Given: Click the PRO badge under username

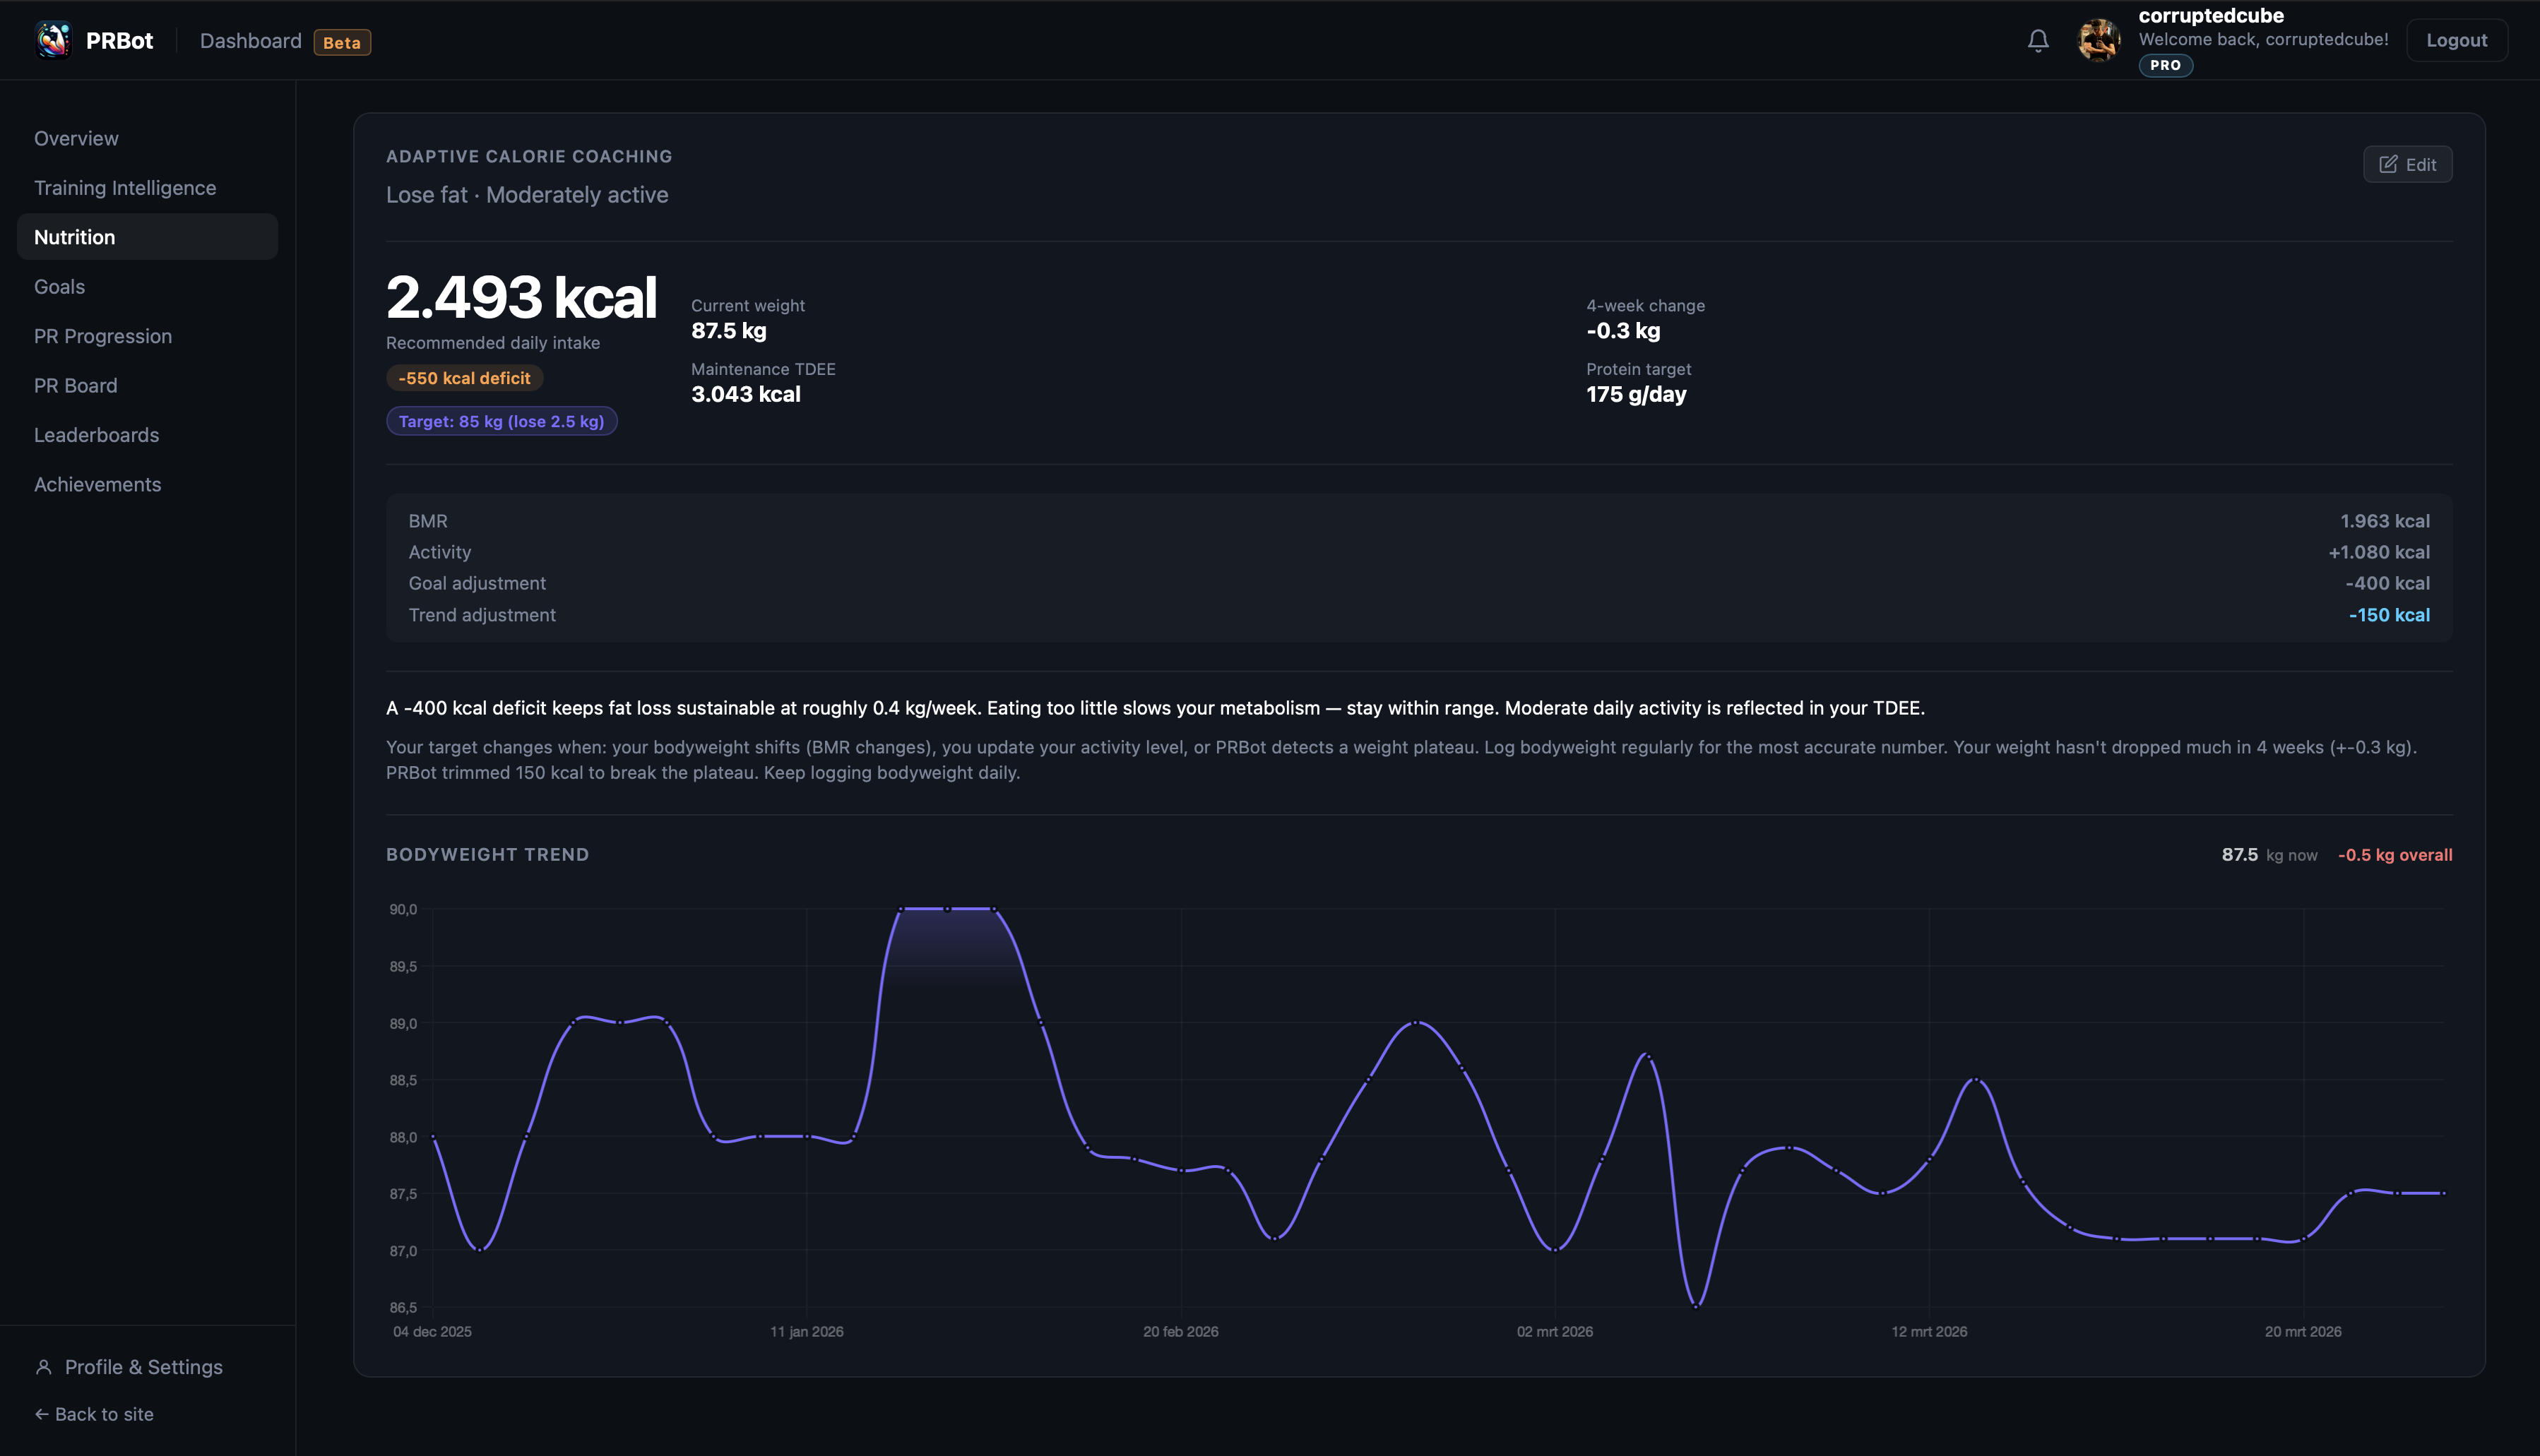Looking at the screenshot, I should (2165, 65).
